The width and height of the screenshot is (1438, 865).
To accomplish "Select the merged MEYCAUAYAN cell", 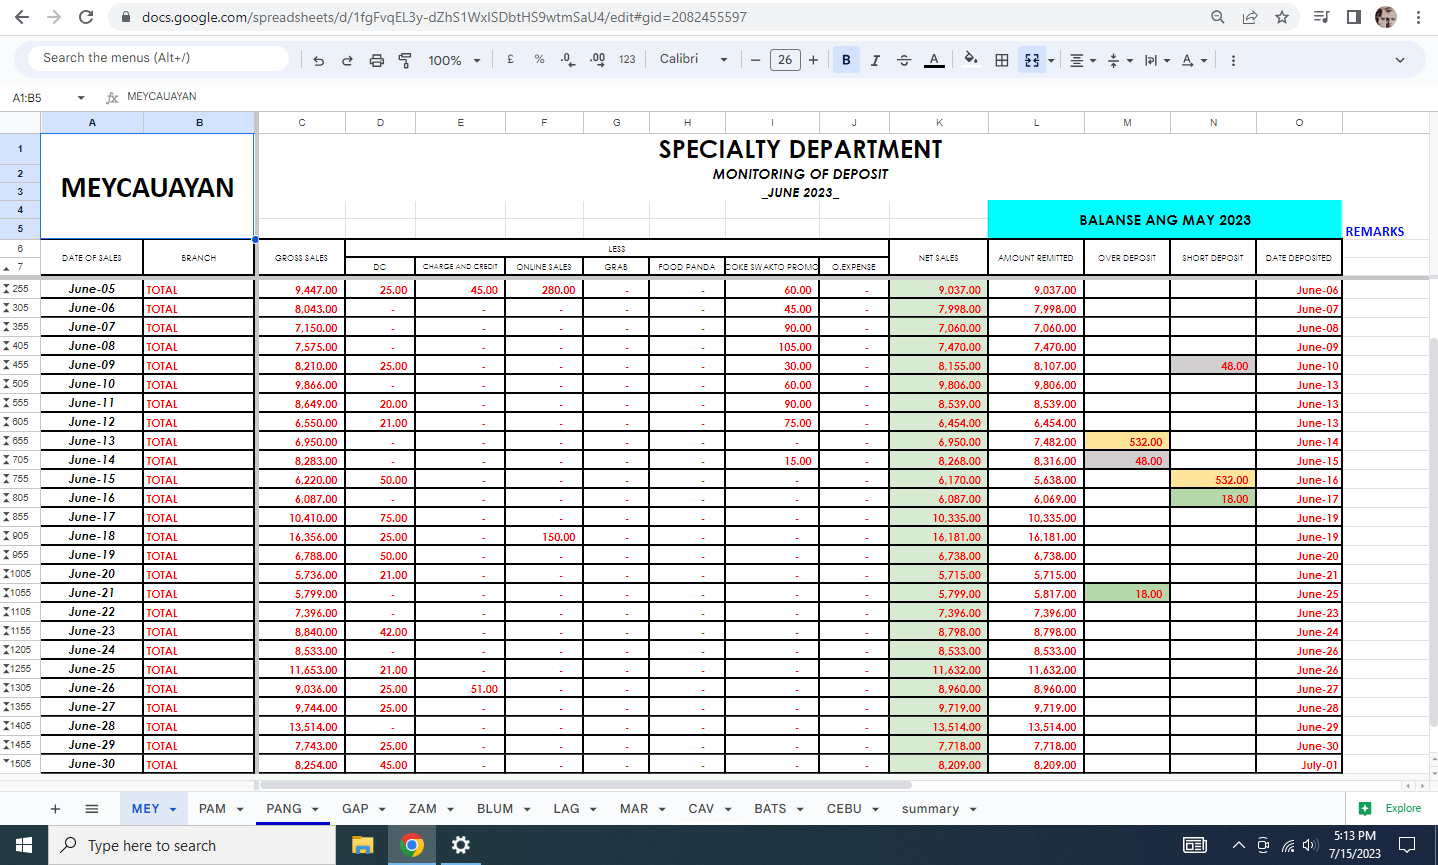I will coord(147,187).
